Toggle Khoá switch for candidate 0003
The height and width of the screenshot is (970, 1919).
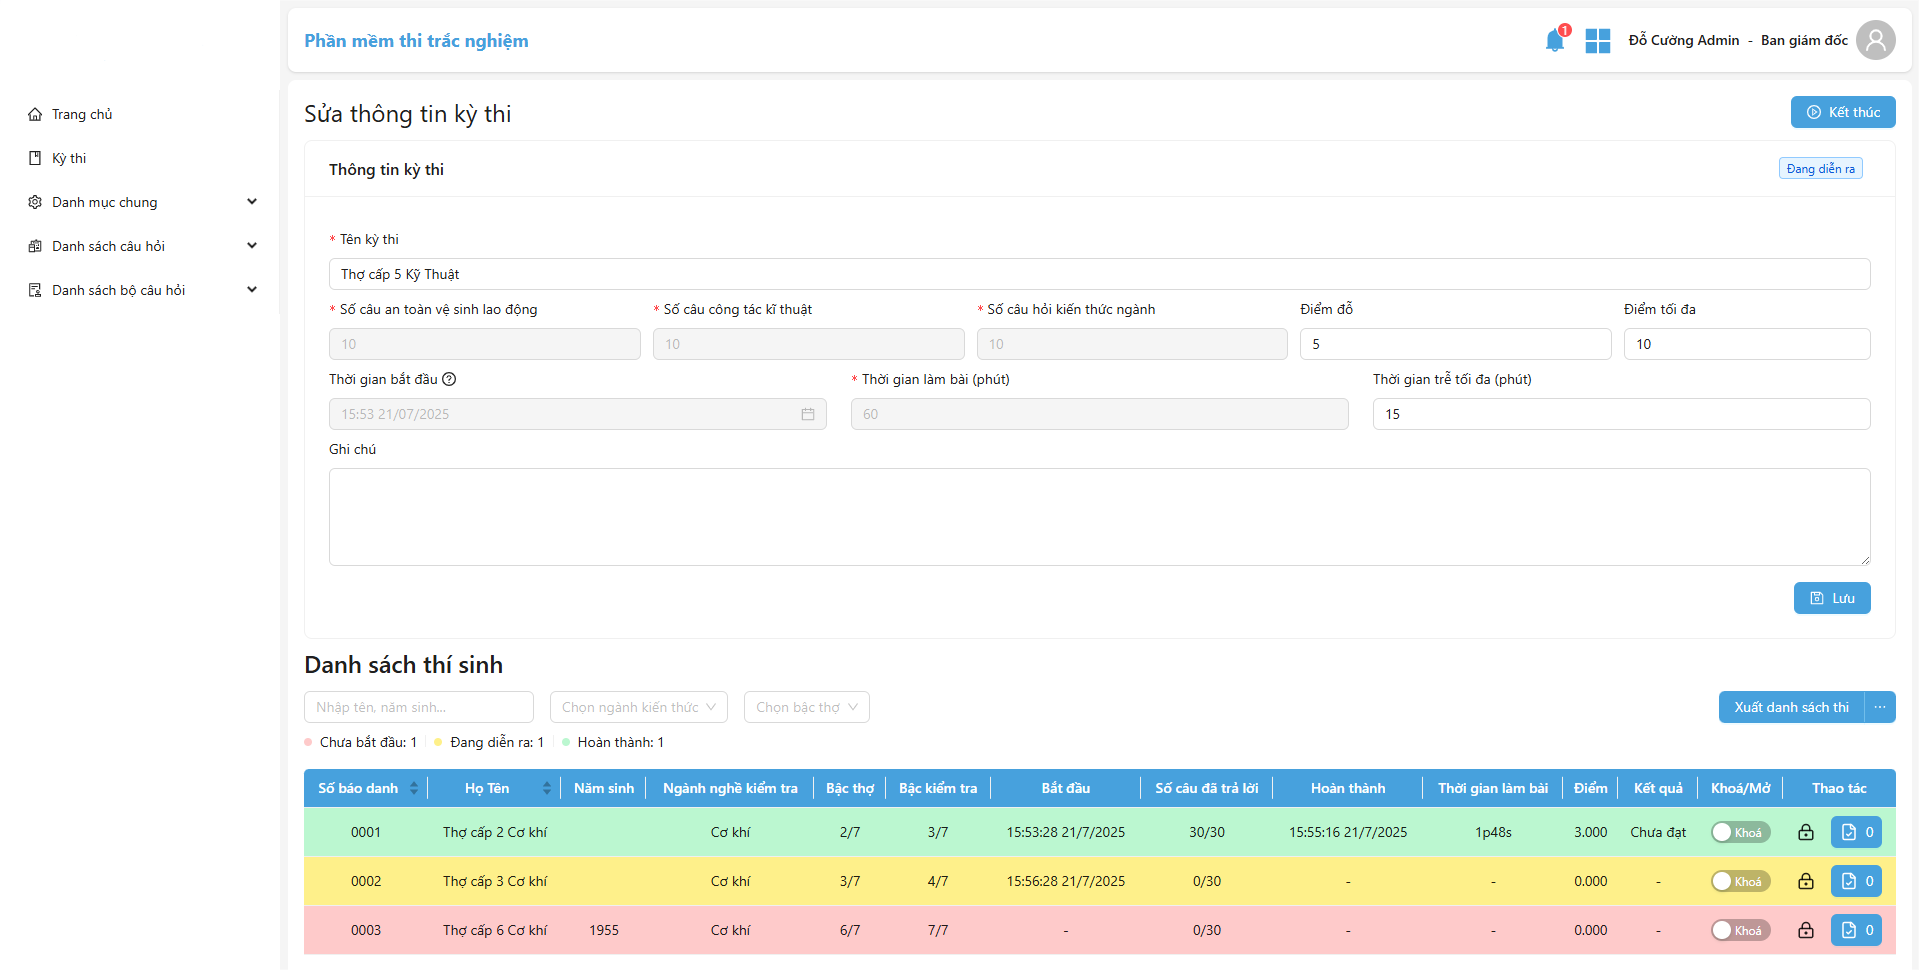click(1739, 930)
